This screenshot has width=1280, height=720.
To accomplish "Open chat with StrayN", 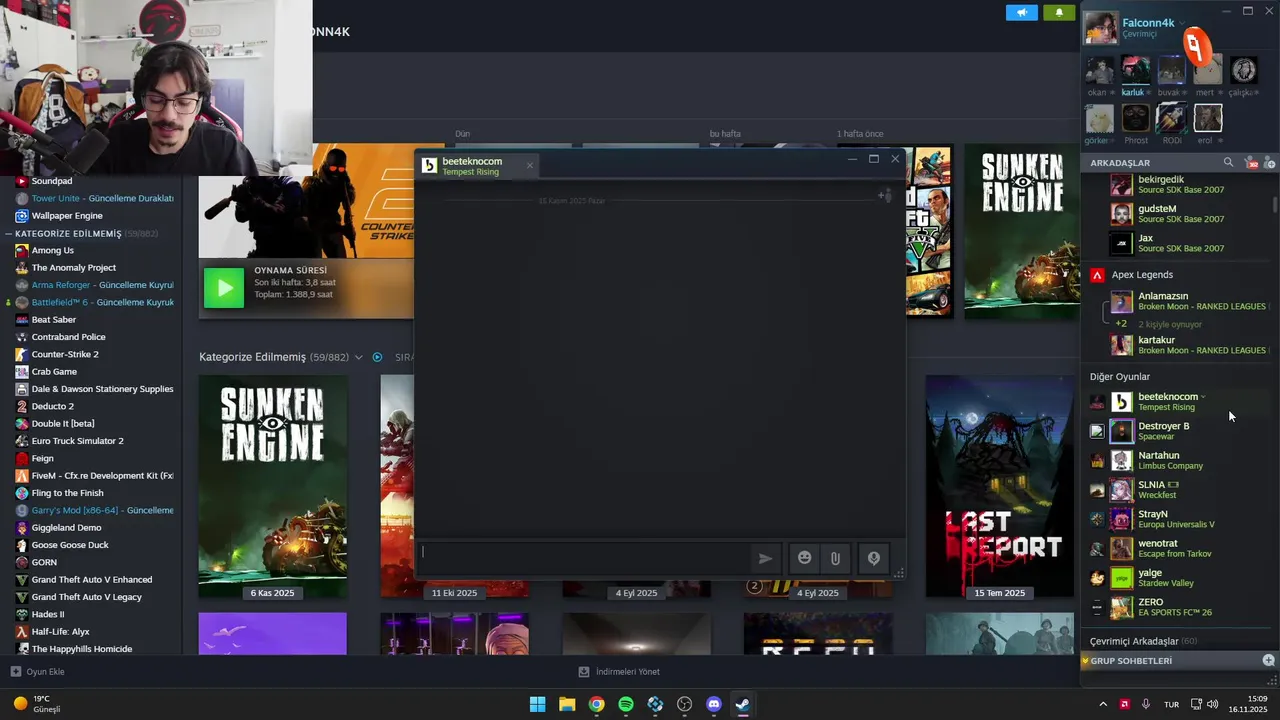I will coord(1180,519).
